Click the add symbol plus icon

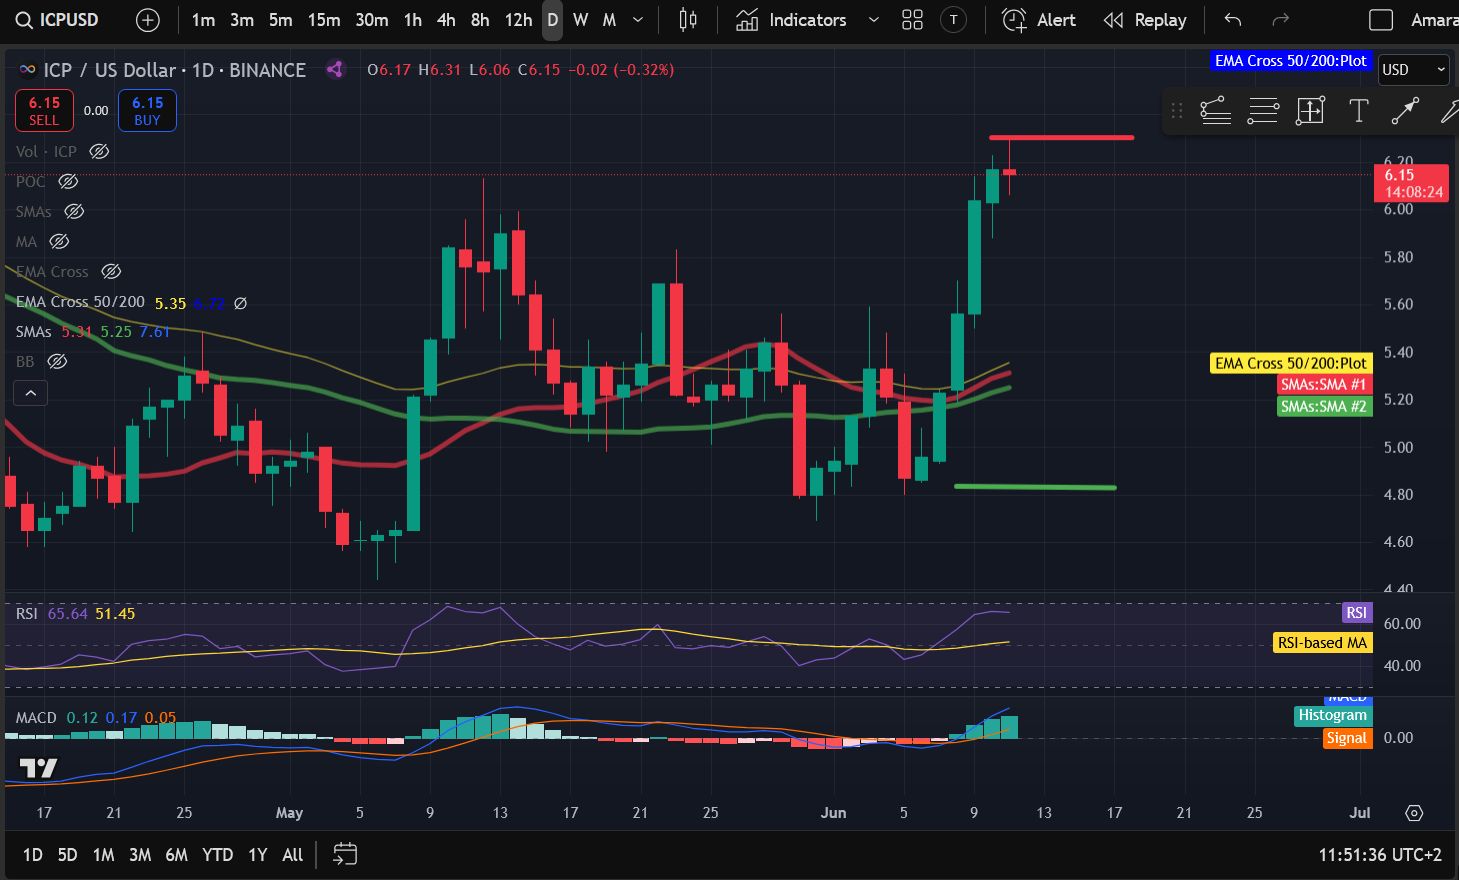[147, 20]
